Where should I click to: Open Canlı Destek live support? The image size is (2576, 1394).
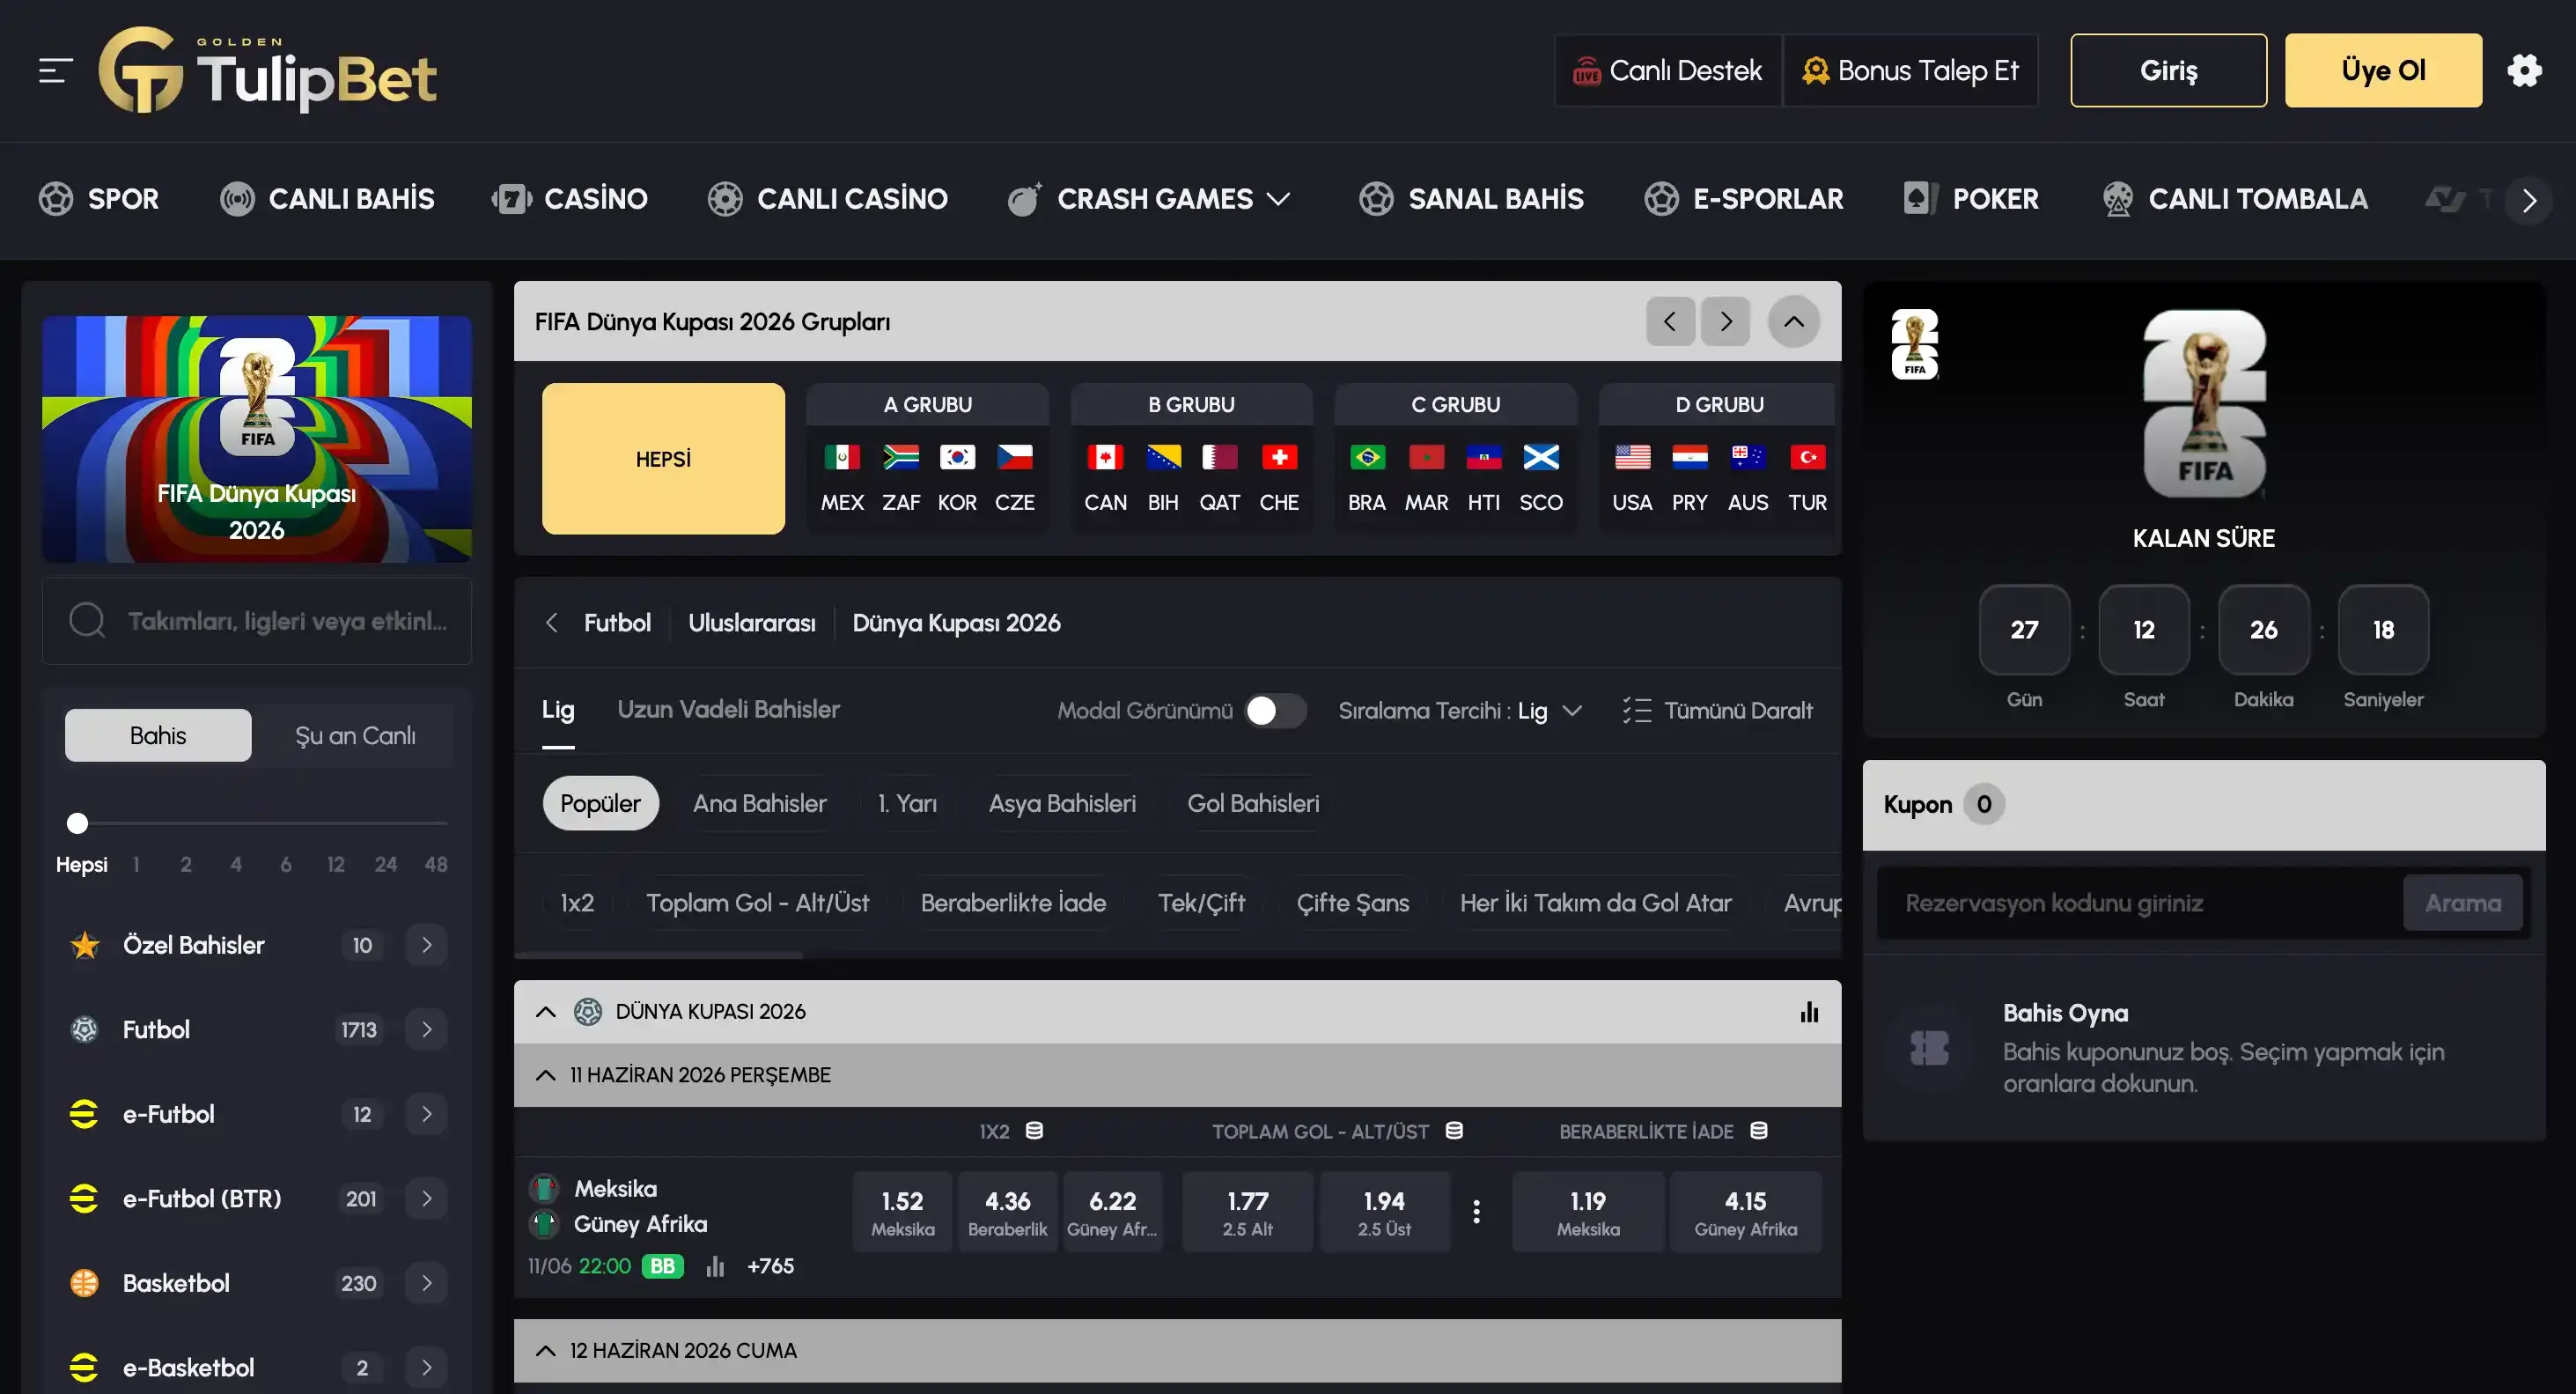(x=1667, y=70)
